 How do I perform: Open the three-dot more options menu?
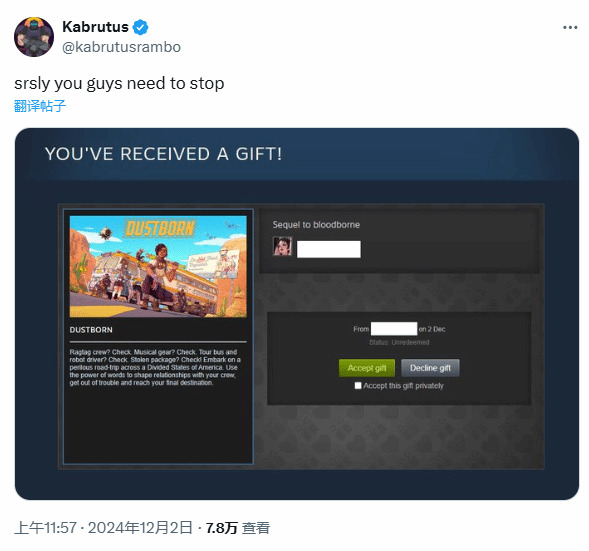(570, 27)
